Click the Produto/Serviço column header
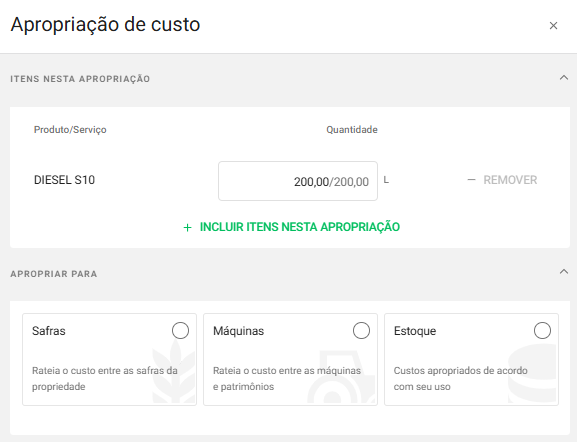The height and width of the screenshot is (442, 577). [x=70, y=130]
